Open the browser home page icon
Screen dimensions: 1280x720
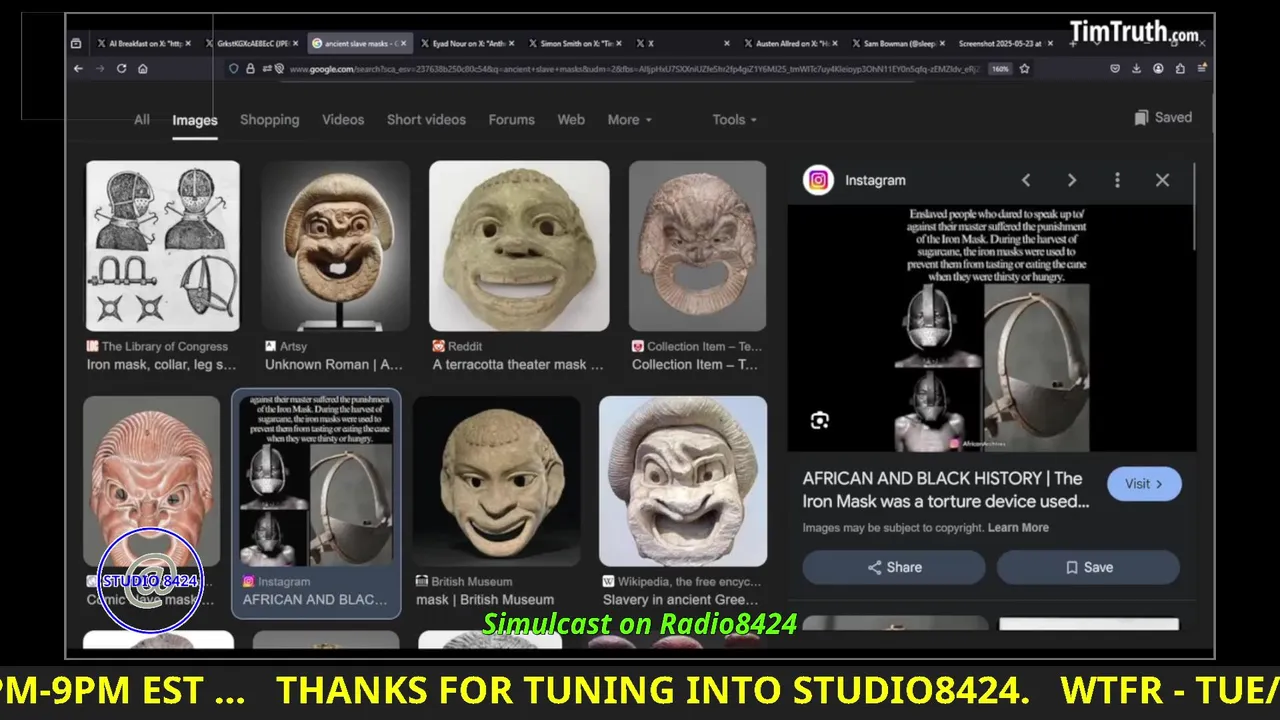(143, 69)
